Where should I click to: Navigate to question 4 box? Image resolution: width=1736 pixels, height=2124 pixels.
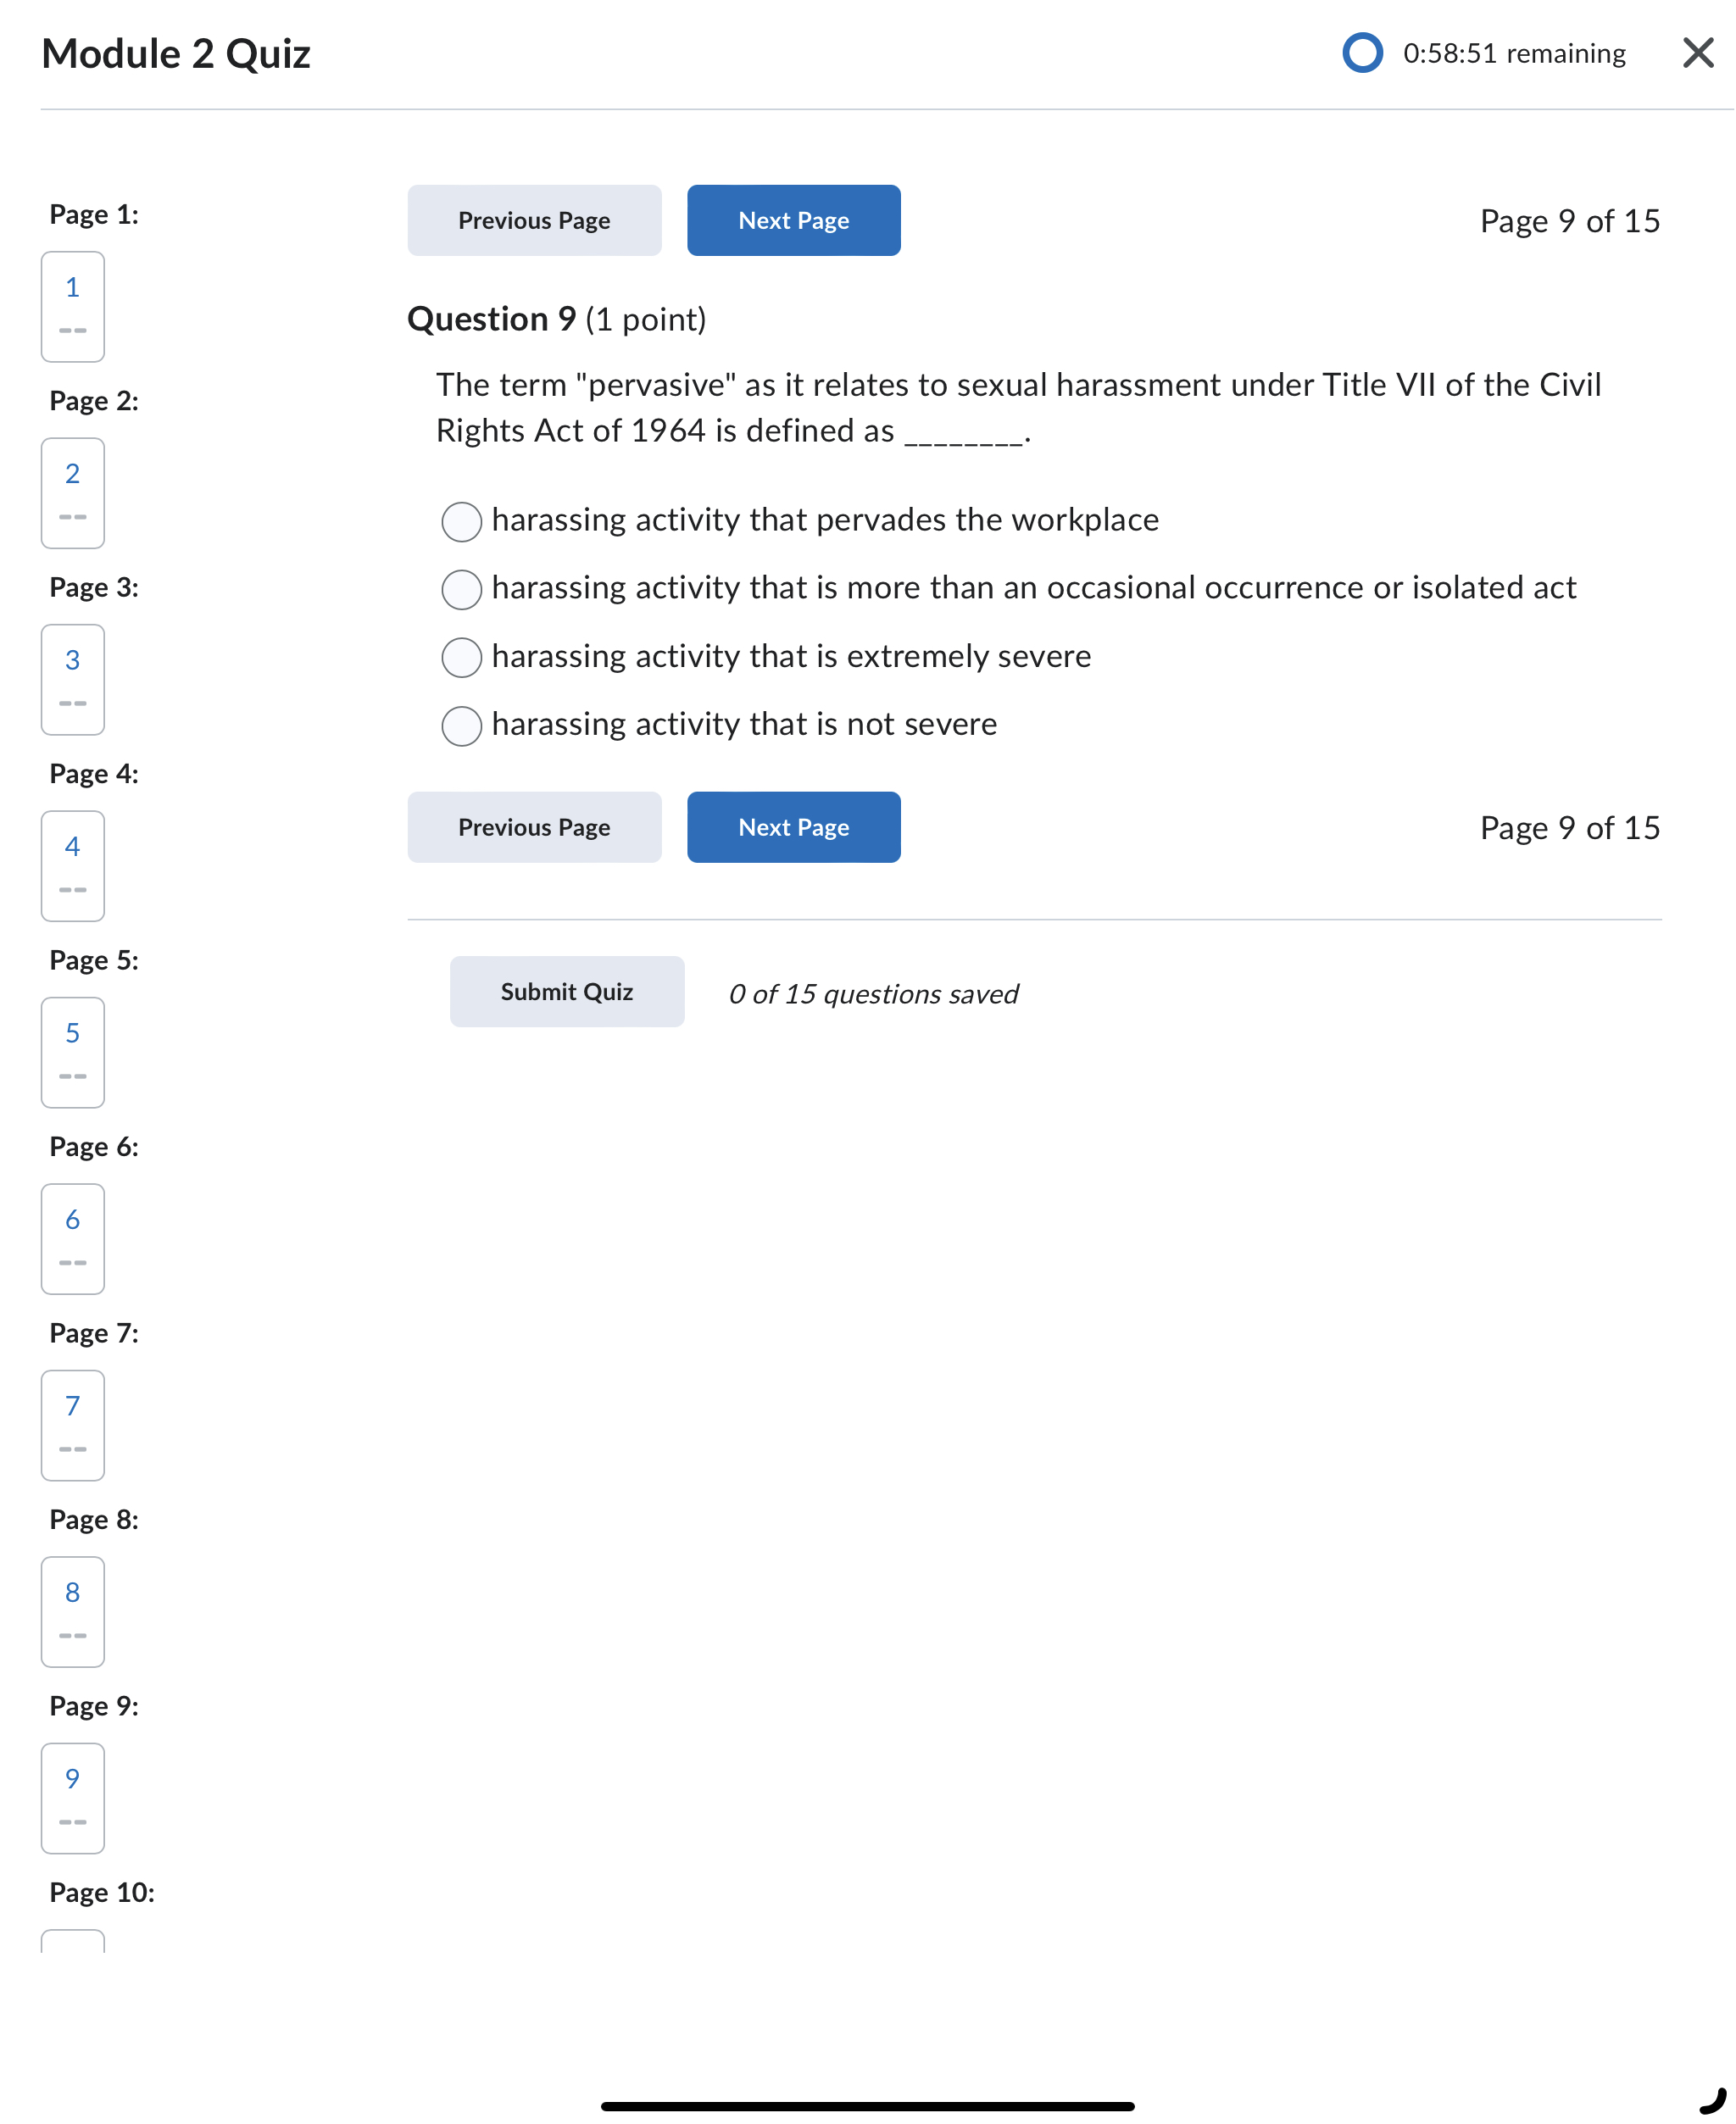tap(73, 865)
